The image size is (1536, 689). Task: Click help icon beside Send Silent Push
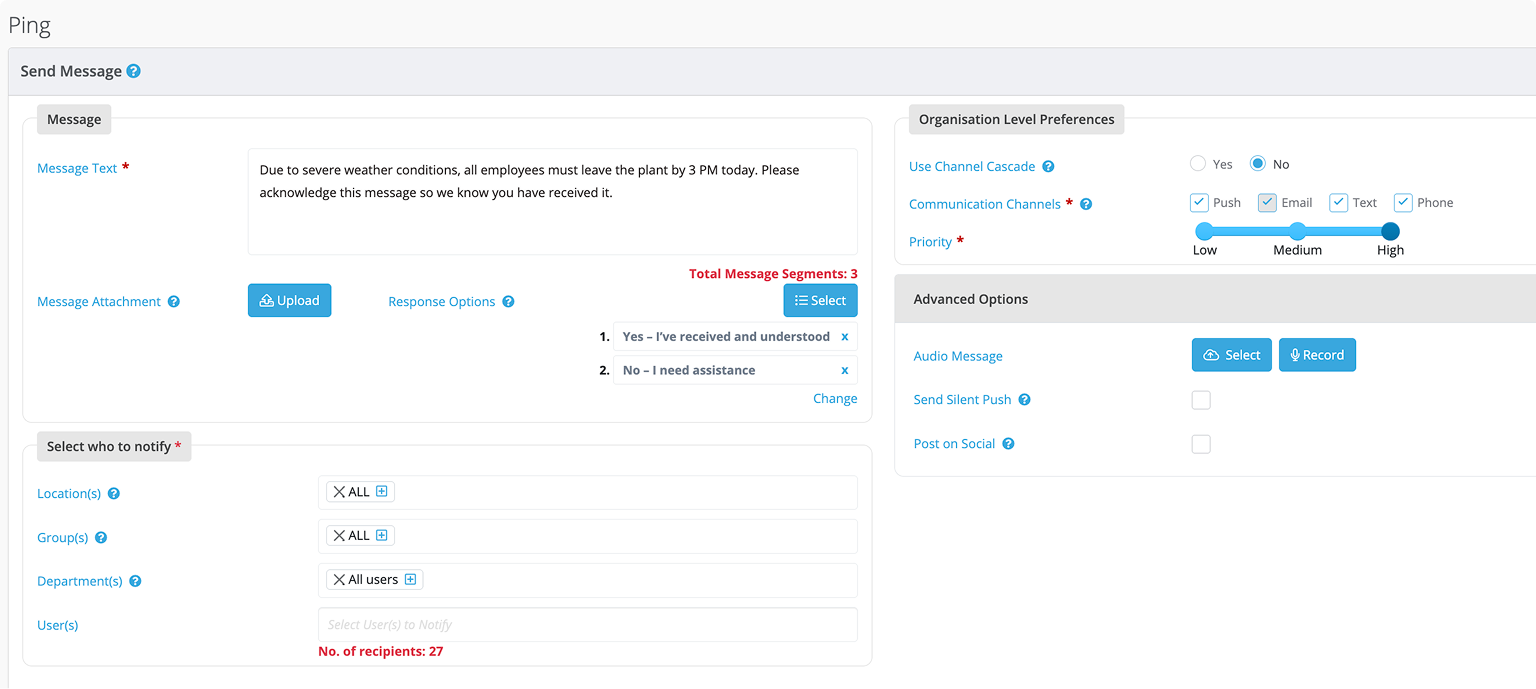click(1024, 399)
